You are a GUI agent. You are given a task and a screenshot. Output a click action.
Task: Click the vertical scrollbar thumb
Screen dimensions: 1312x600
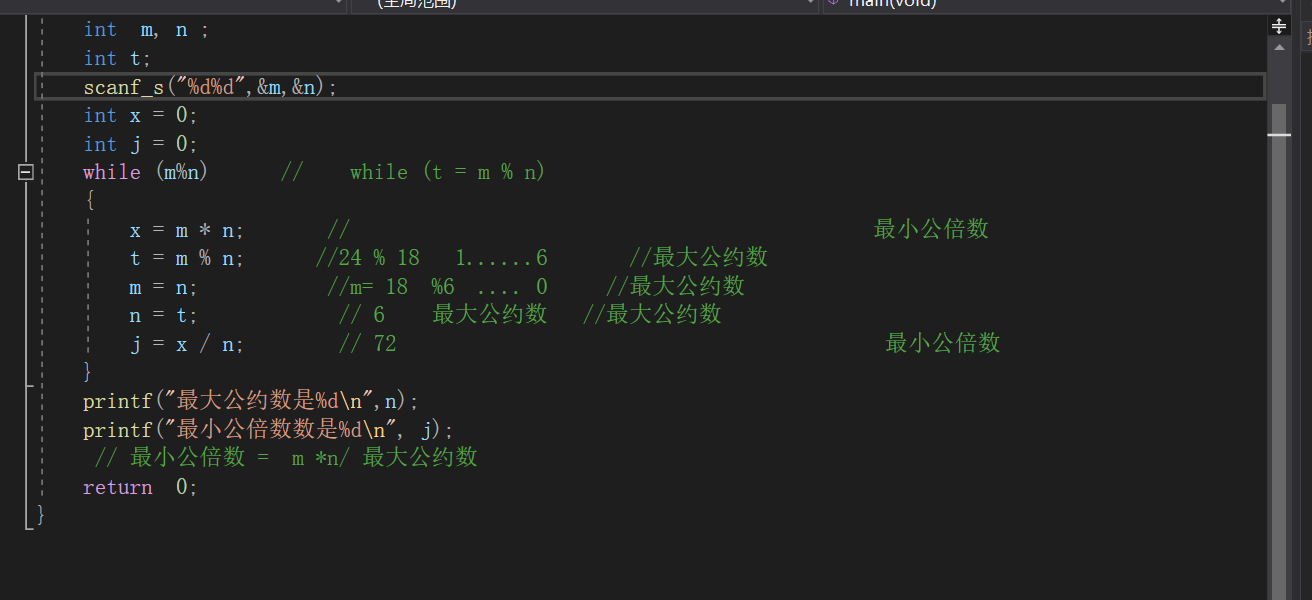click(x=1279, y=118)
